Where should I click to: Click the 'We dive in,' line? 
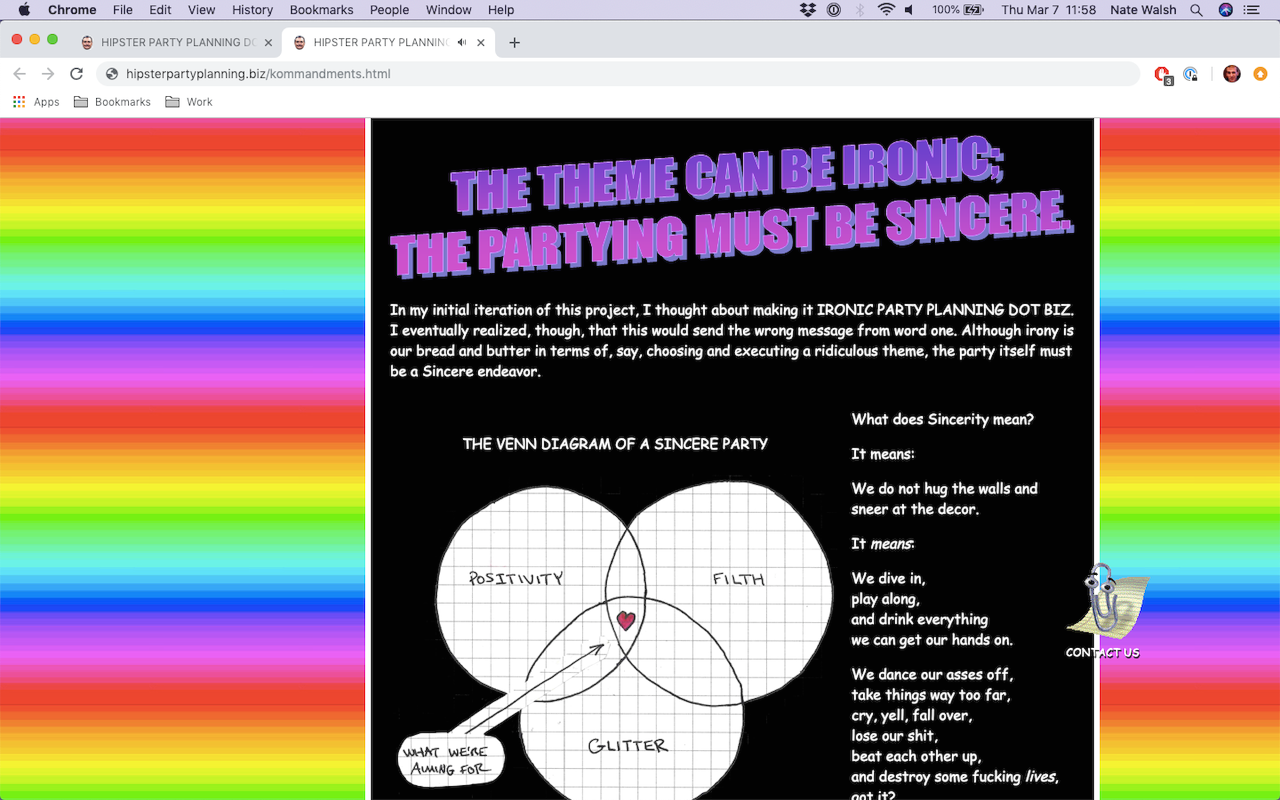pyautogui.click(x=888, y=579)
